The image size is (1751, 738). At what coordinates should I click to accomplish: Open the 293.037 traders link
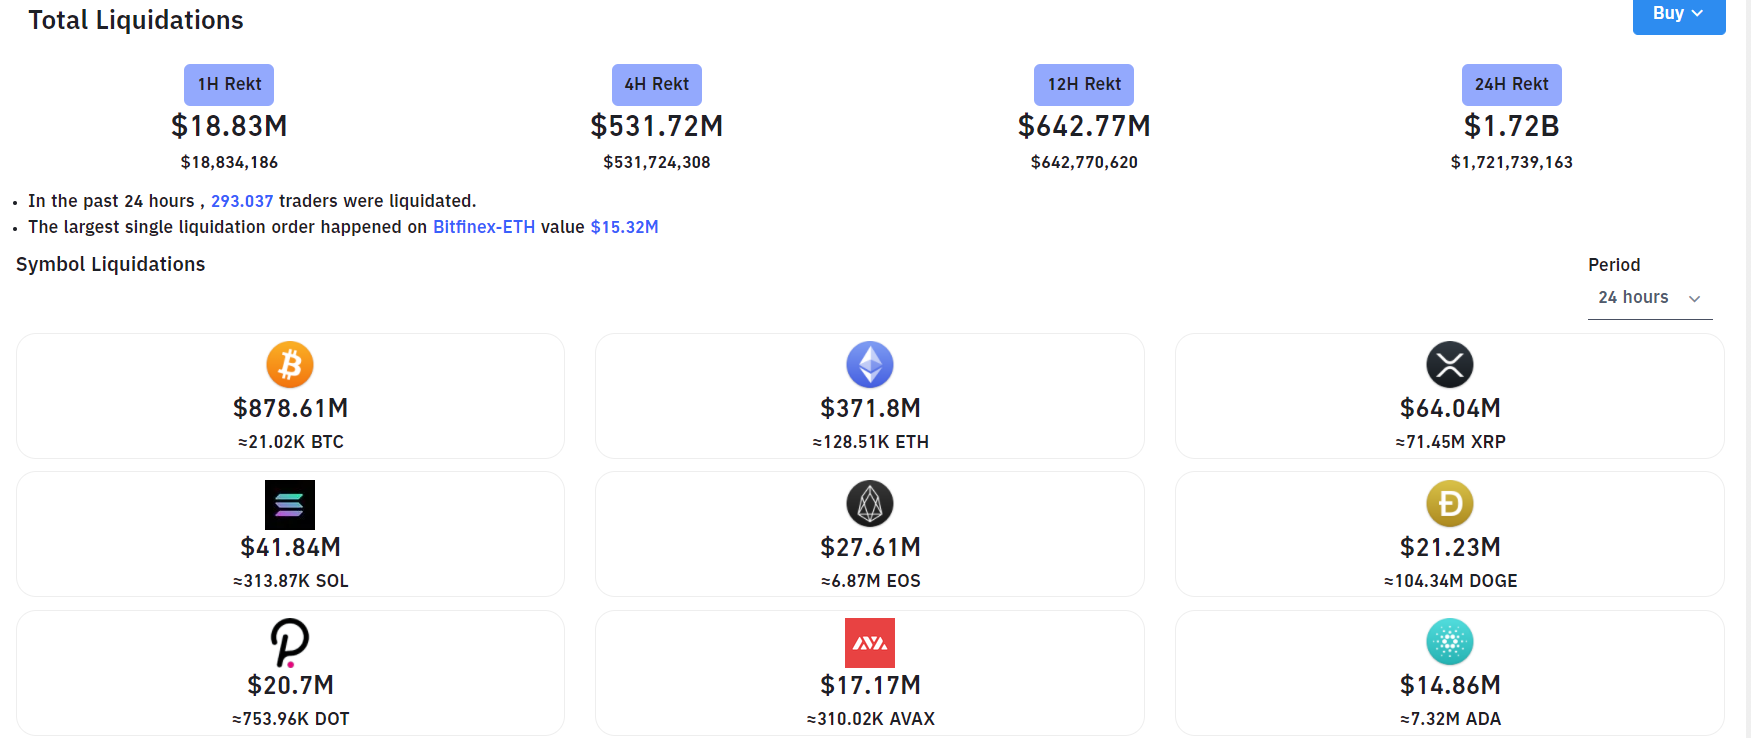point(242,201)
